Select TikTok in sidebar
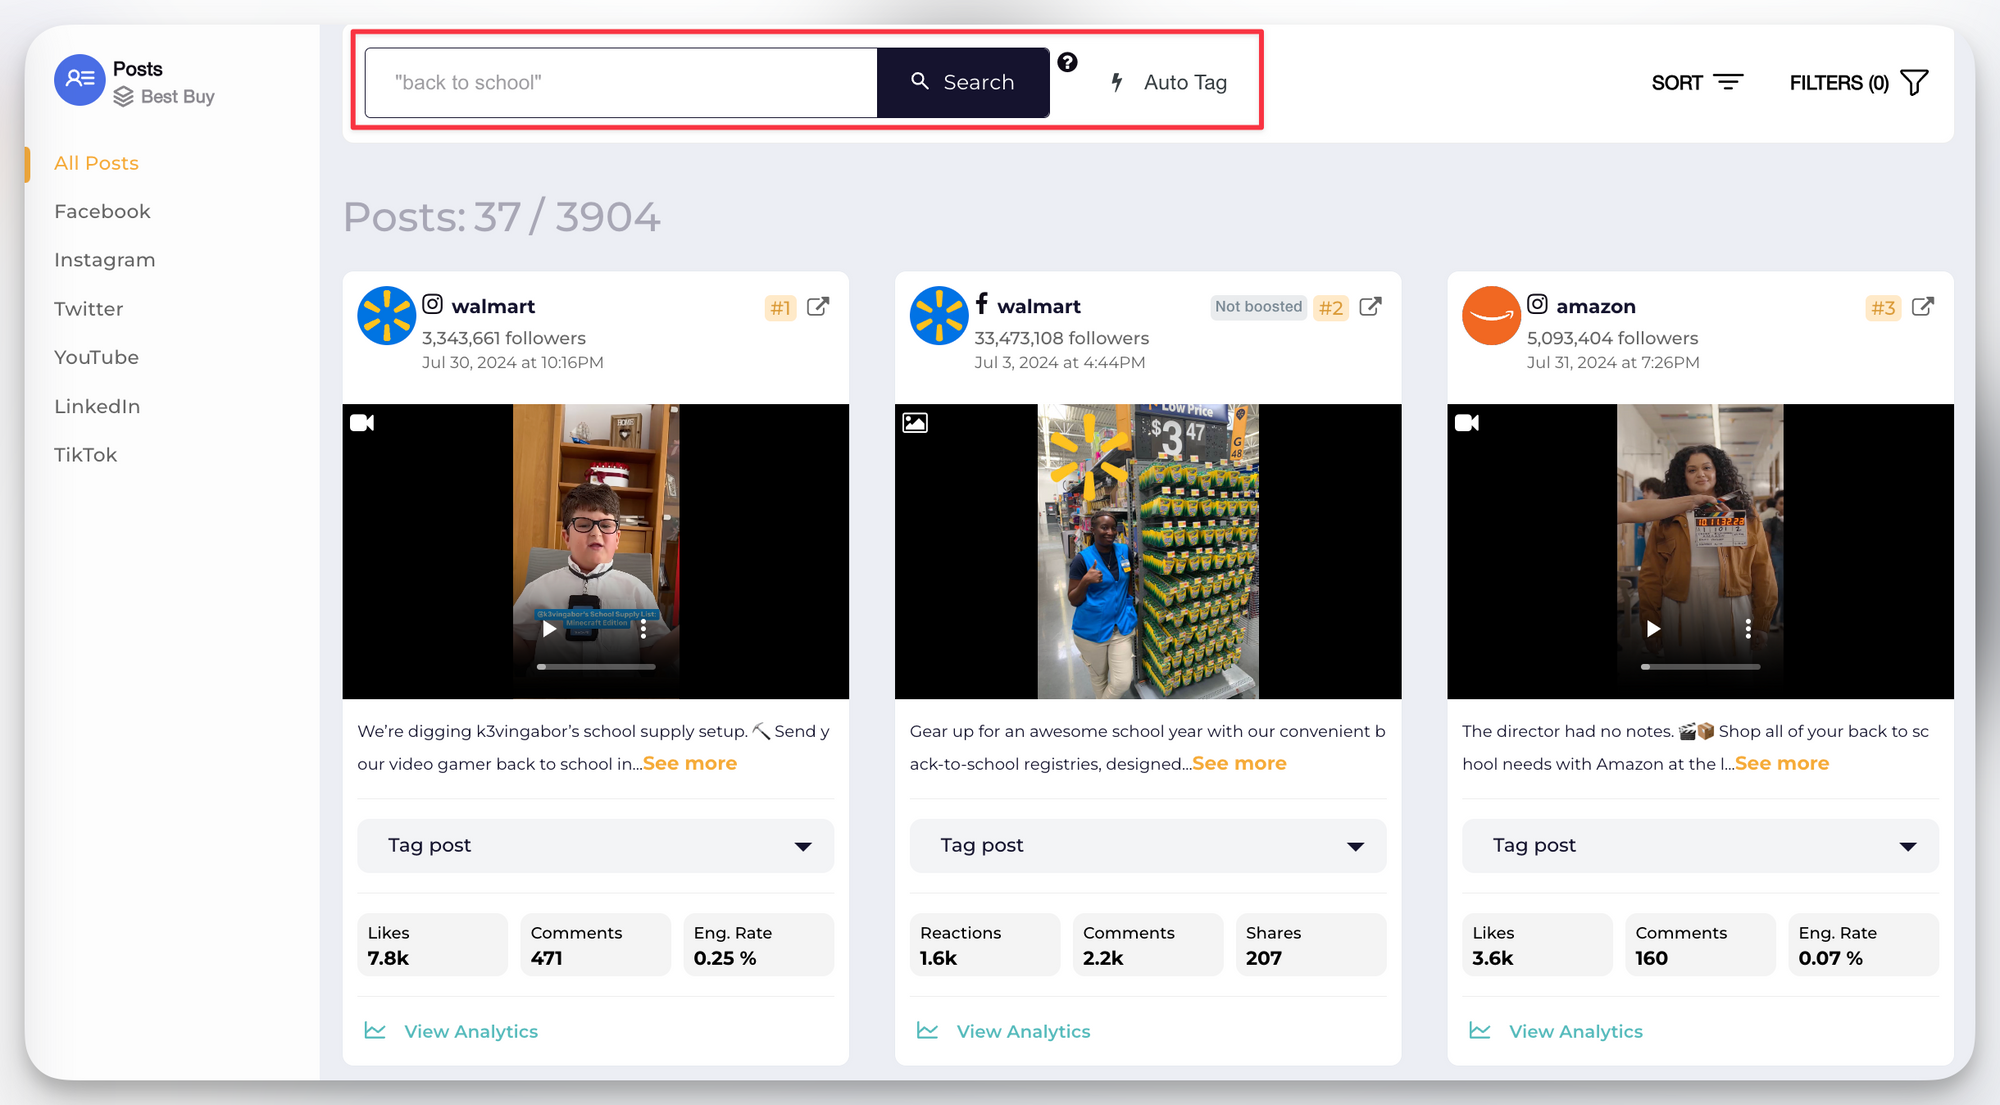Image resolution: width=2000 pixels, height=1105 pixels. click(86, 455)
